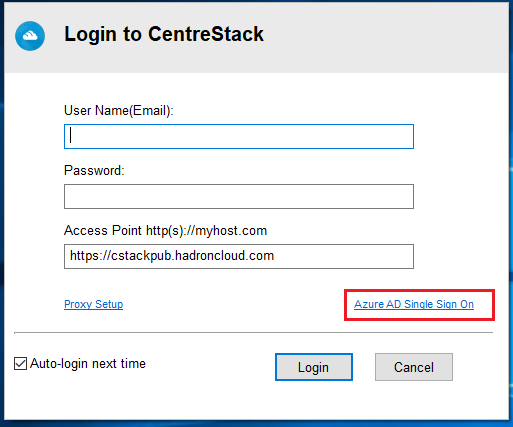Click the CentreStack cloud logo icon

tap(30, 36)
